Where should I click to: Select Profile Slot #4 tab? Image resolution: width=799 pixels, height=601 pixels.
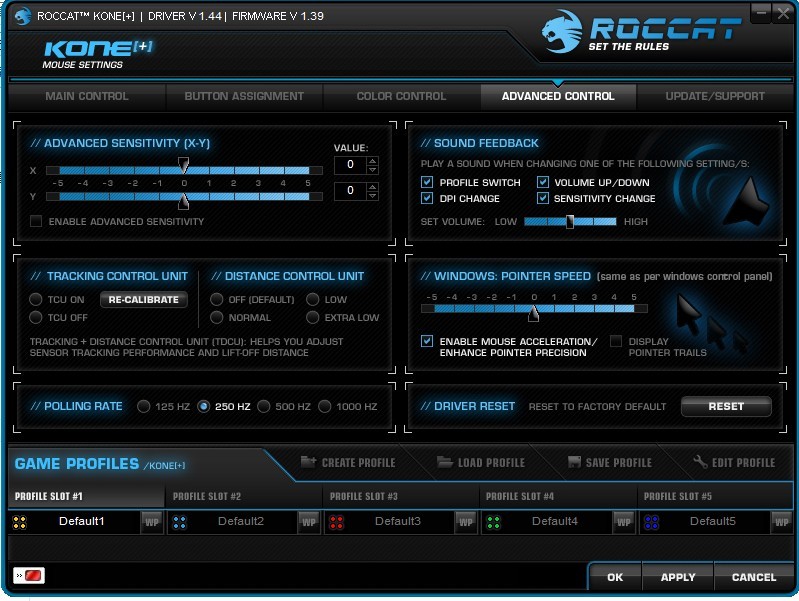click(558, 497)
